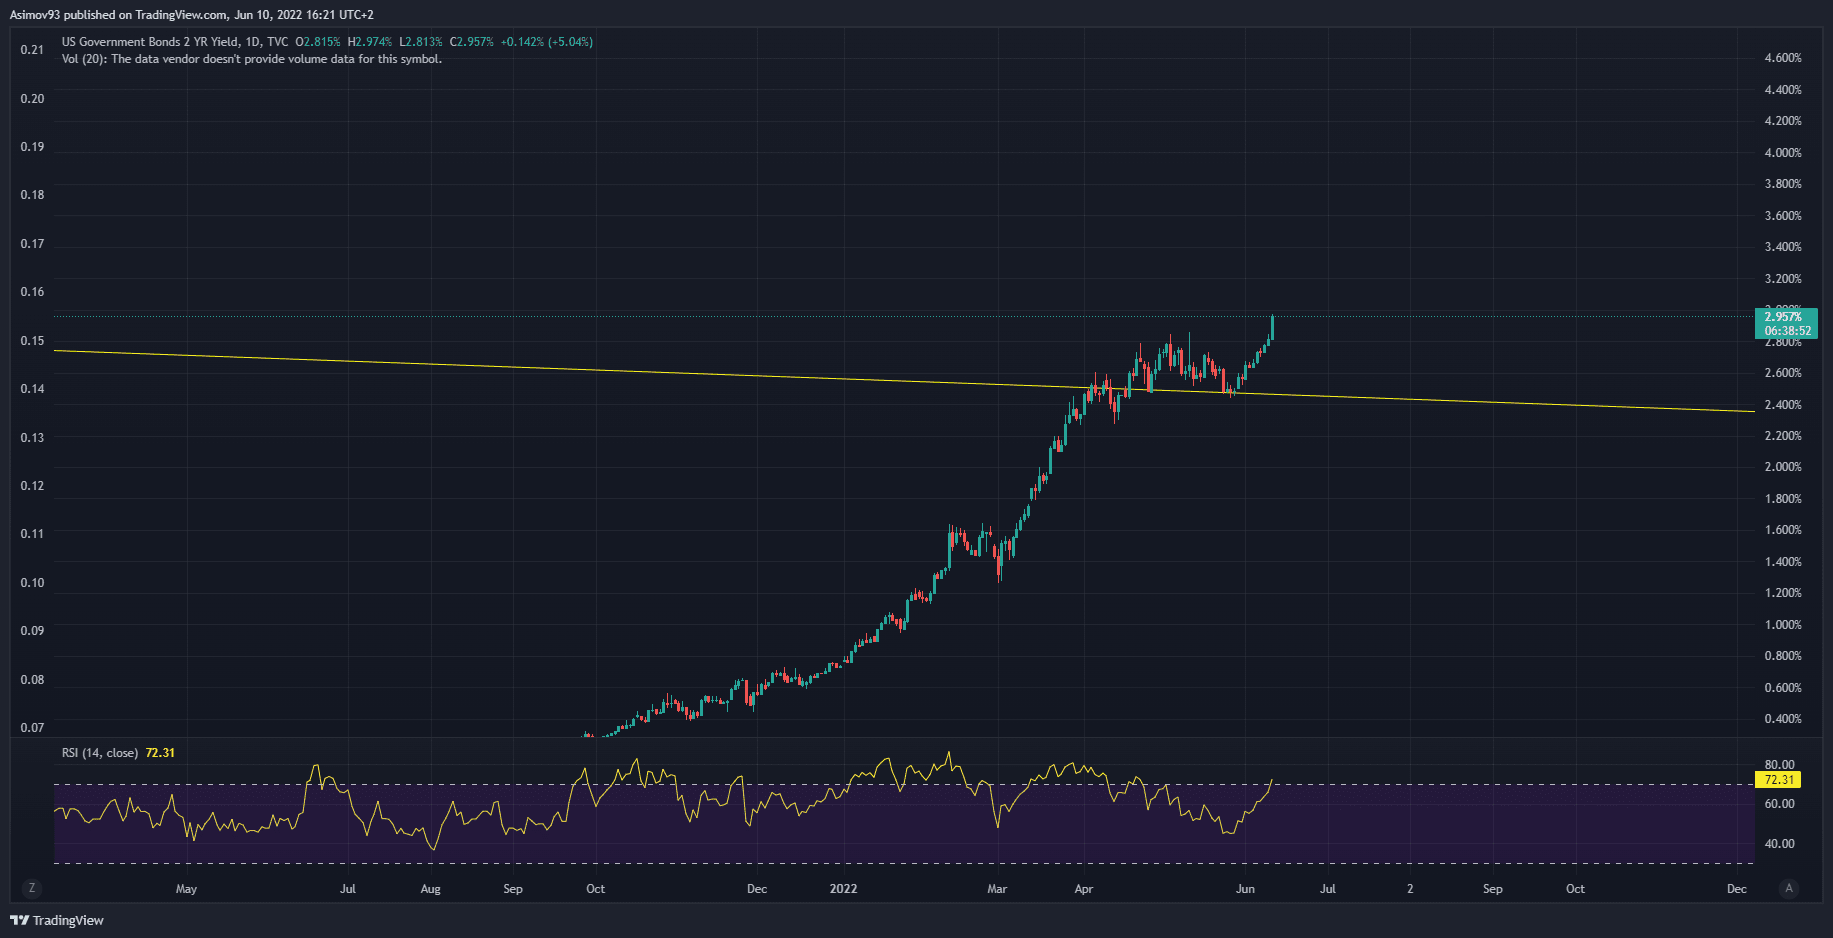1833x938 pixels.
Task: Click the 40.00 level on RSI scale
Action: [1779, 844]
